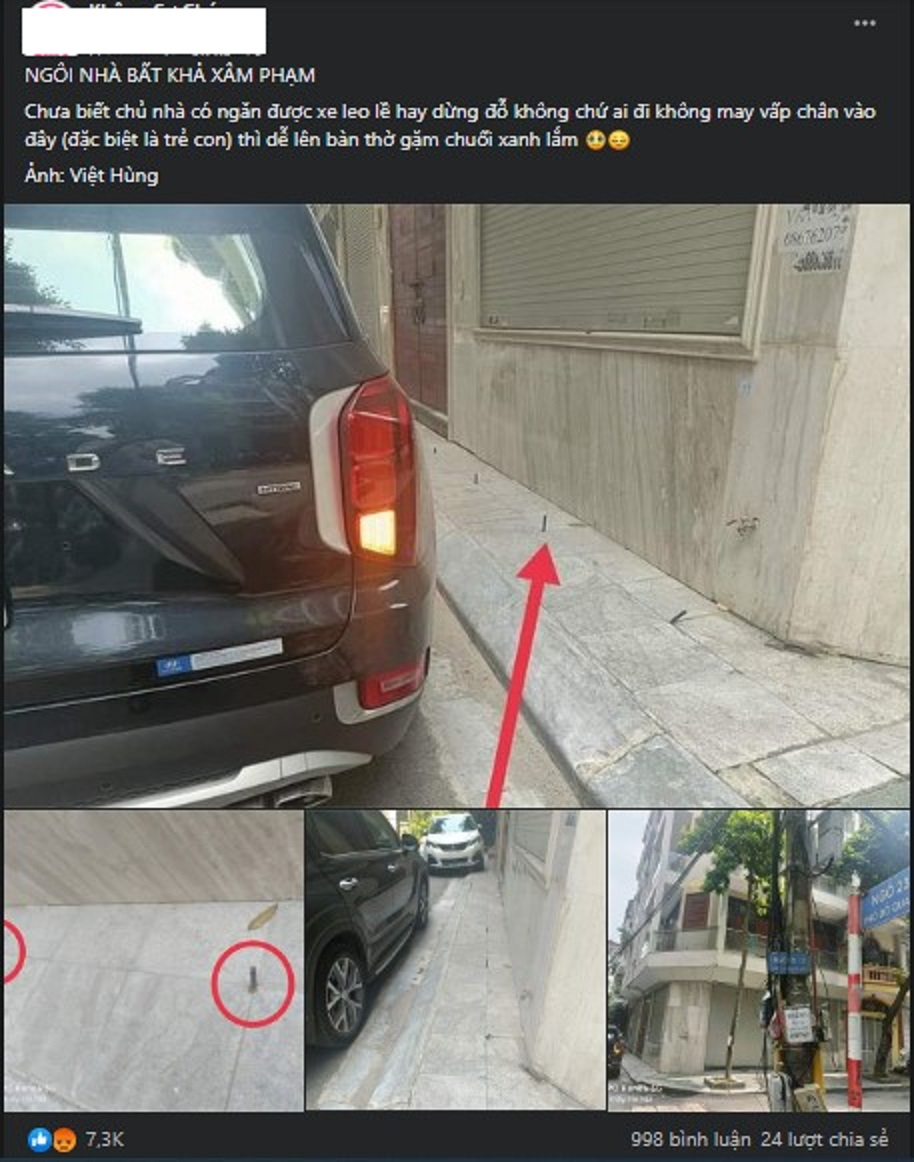Click the pensive face emoji in the caption
914x1162 pixels.
coord(619,140)
